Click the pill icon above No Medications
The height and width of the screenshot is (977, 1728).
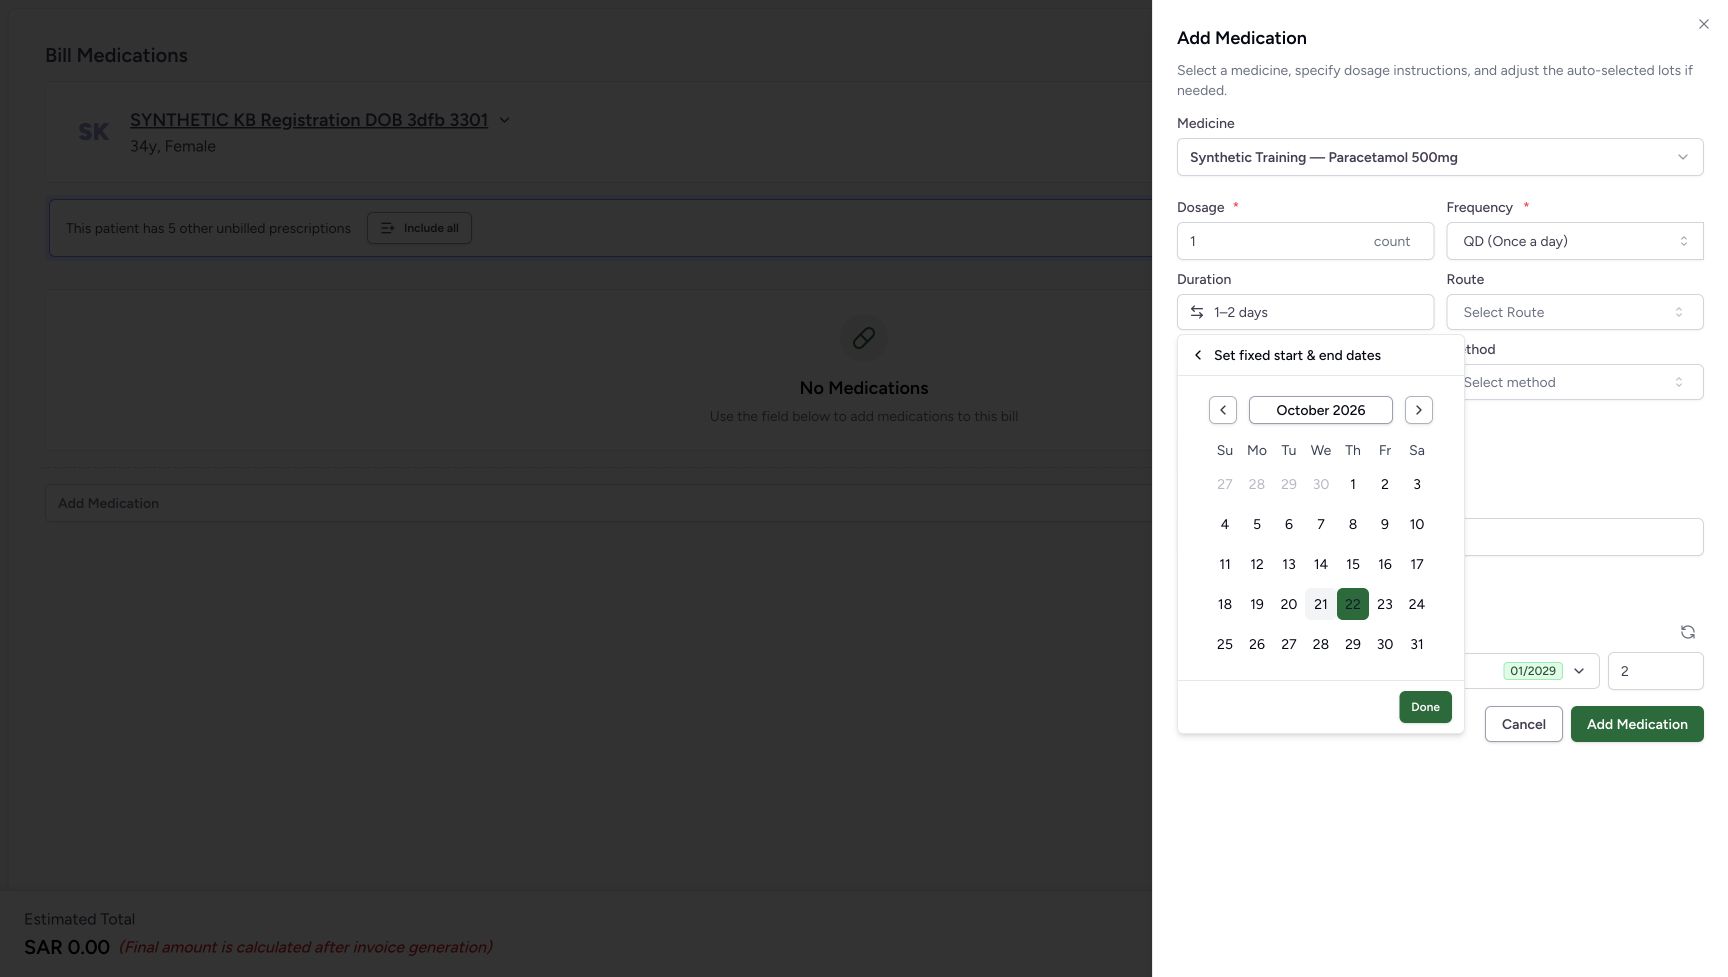pyautogui.click(x=864, y=338)
